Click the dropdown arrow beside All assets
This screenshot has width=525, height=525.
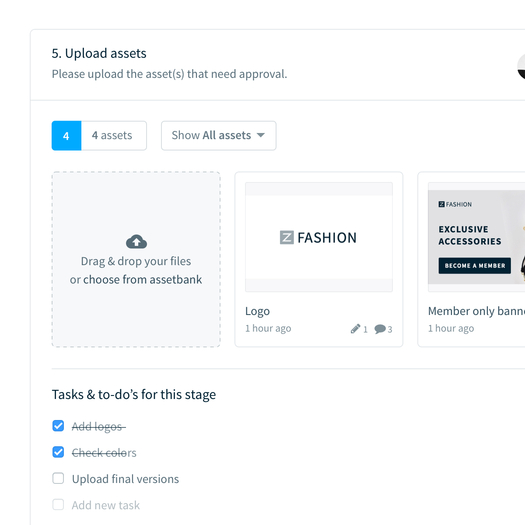click(x=261, y=135)
